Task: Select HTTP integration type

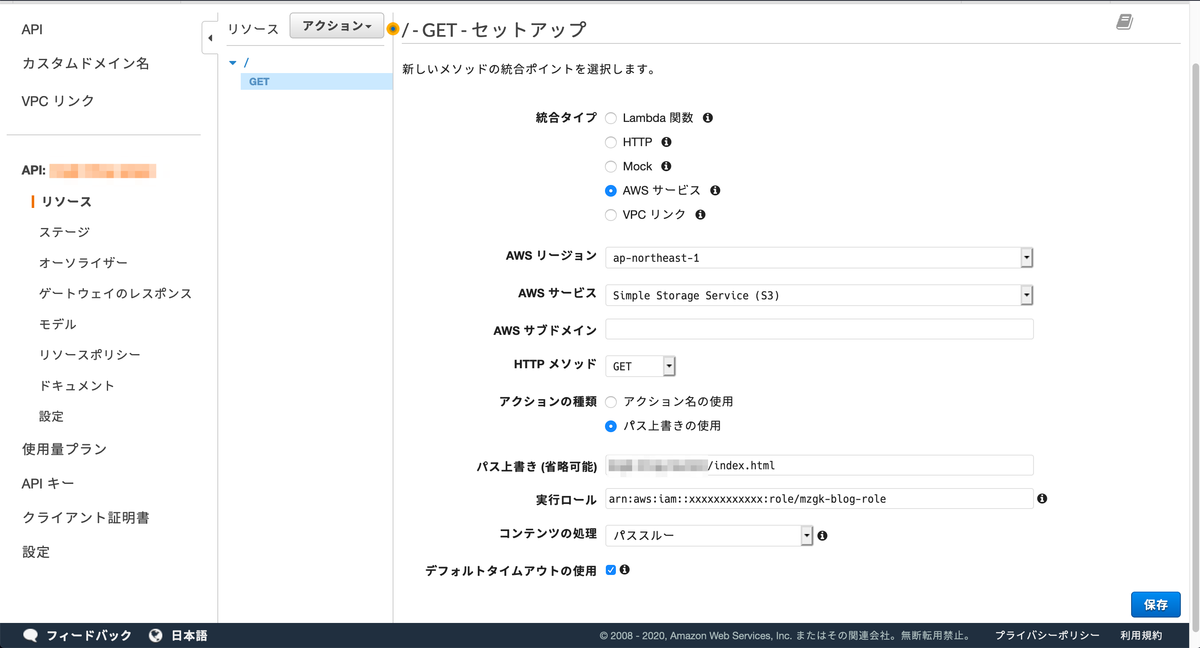Action: [611, 142]
